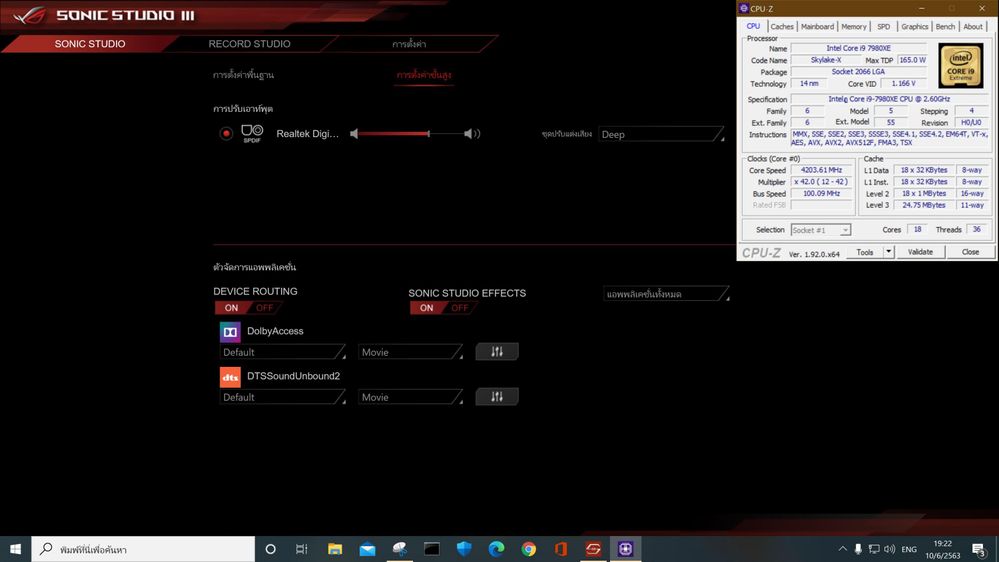Screen dimensions: 999x562
Task: Open the Graphics tab in CPU-Z
Action: 914,27
